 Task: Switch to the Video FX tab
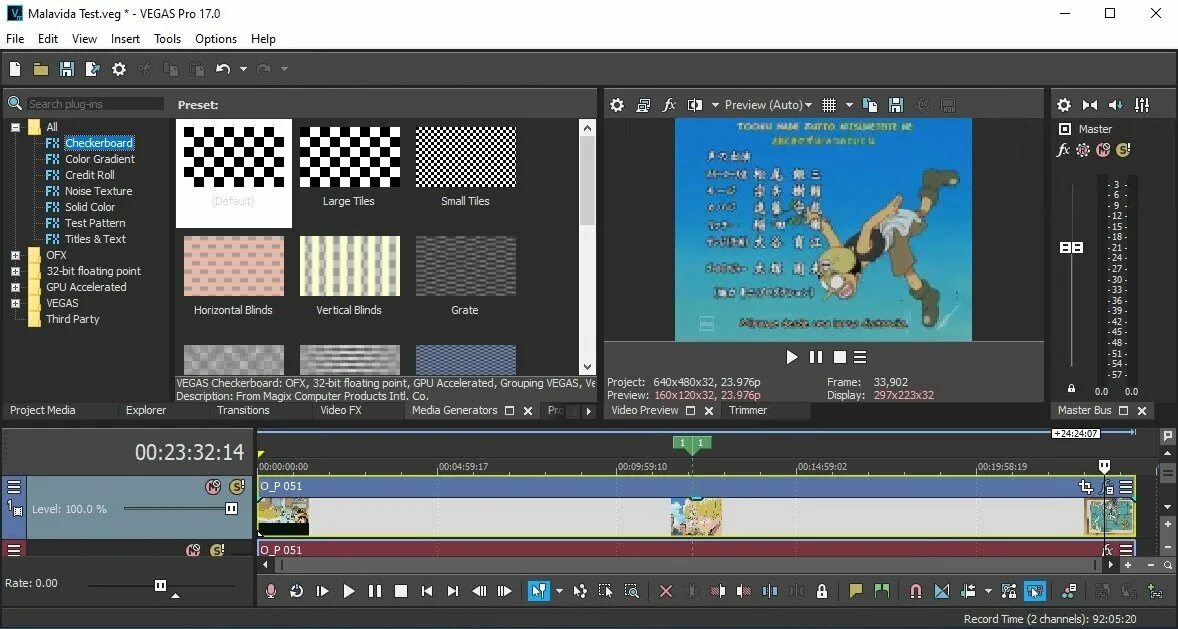[x=341, y=410]
